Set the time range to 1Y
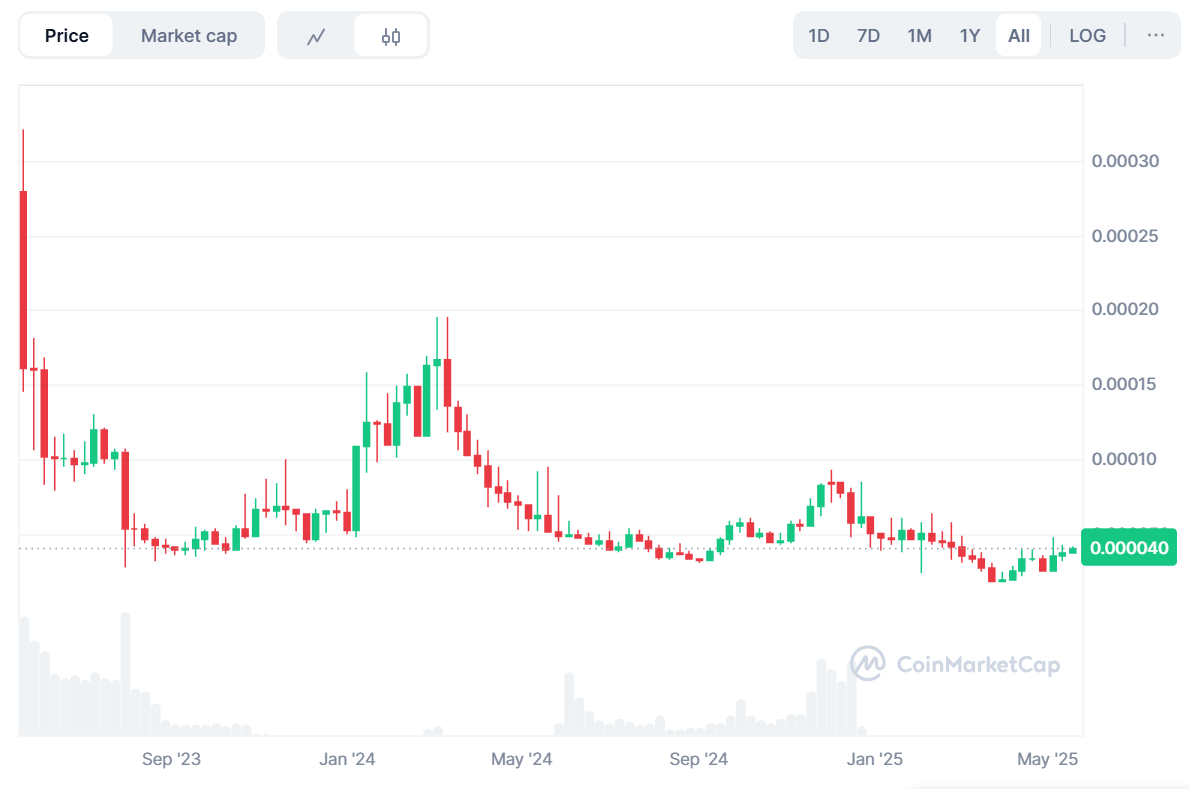The height and width of the screenshot is (789, 1189). [x=970, y=36]
